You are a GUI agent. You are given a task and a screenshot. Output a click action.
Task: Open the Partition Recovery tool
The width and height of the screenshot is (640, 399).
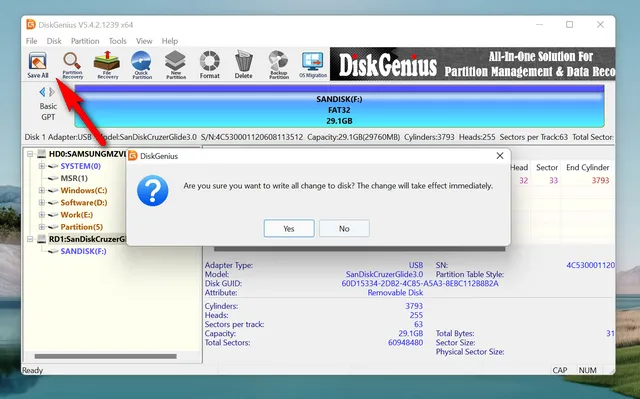pyautogui.click(x=72, y=65)
